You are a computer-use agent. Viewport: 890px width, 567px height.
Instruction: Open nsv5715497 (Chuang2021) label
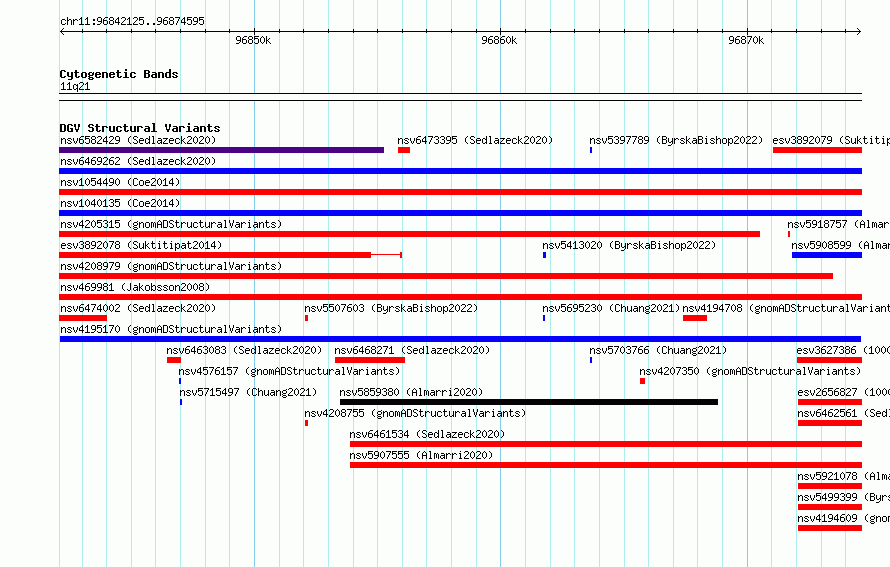tap(248, 392)
